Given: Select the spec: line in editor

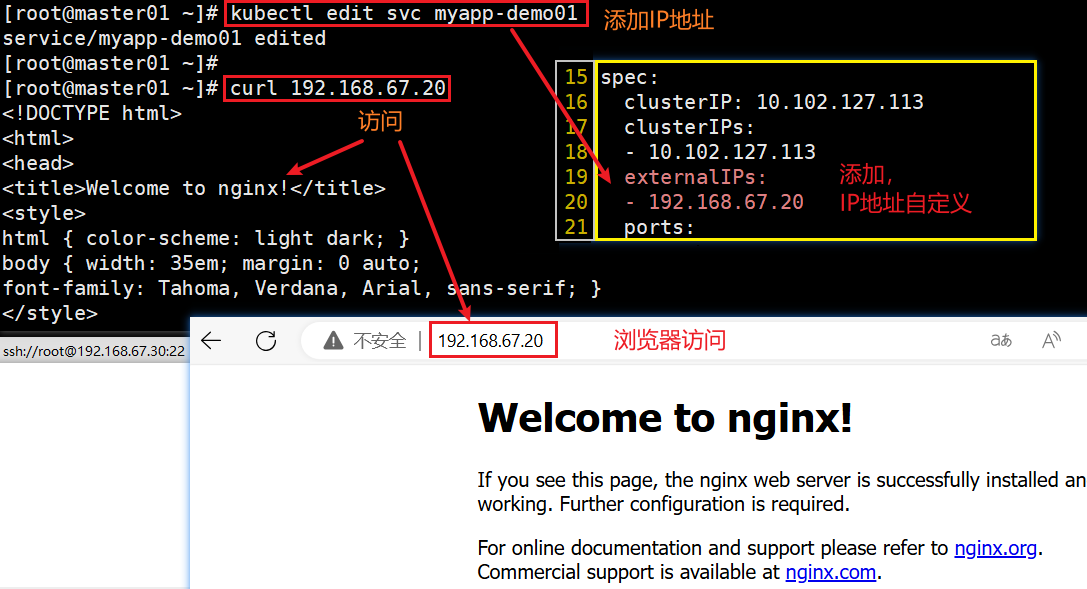Looking at the screenshot, I should point(629,77).
